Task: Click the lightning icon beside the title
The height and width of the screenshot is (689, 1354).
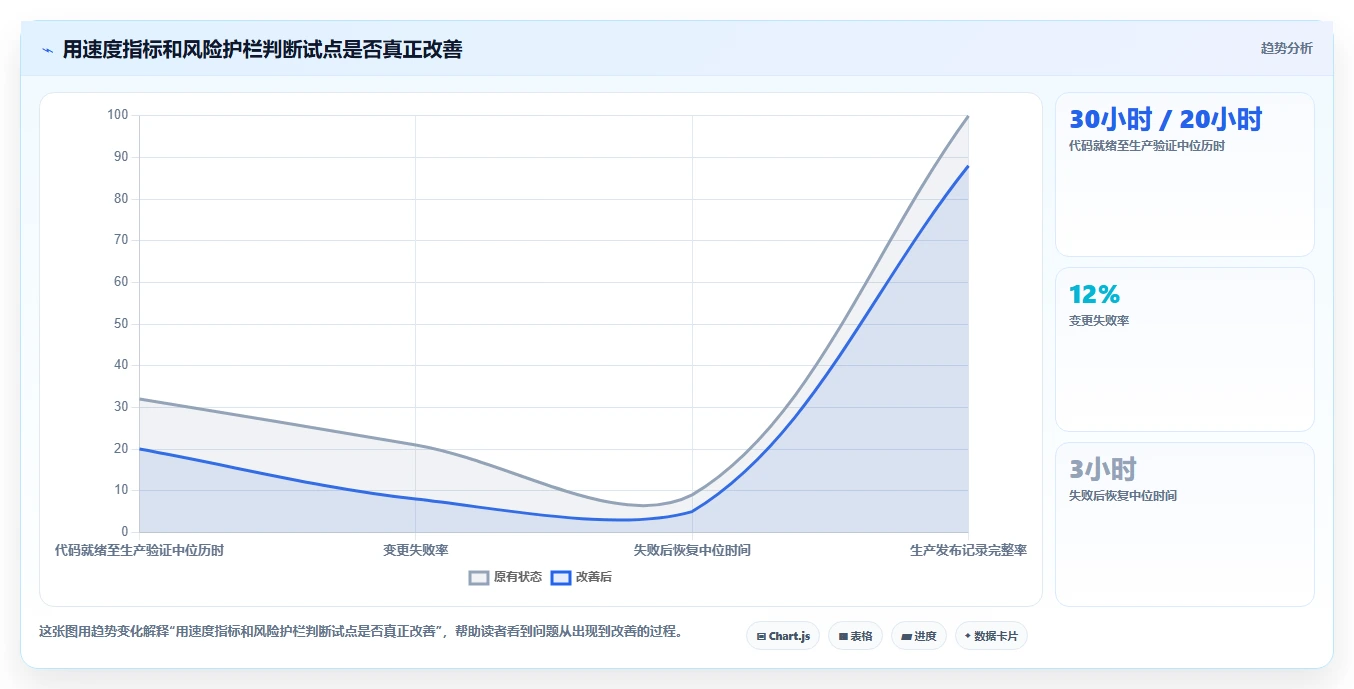Action: click(47, 50)
